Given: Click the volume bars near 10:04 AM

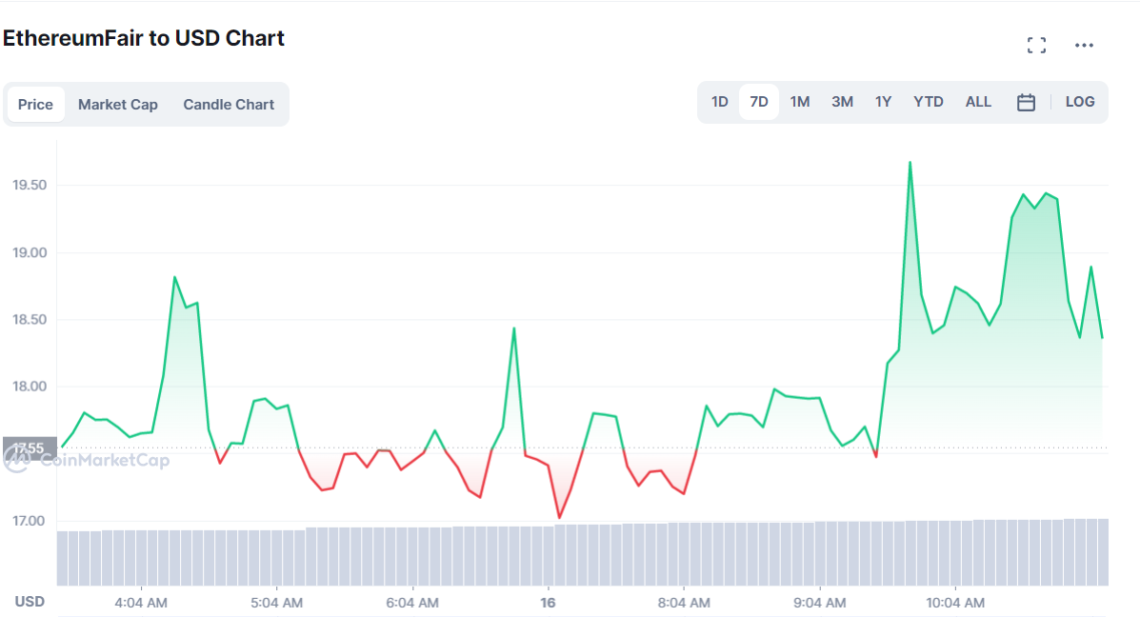Looking at the screenshot, I should pyautogui.click(x=956, y=553).
